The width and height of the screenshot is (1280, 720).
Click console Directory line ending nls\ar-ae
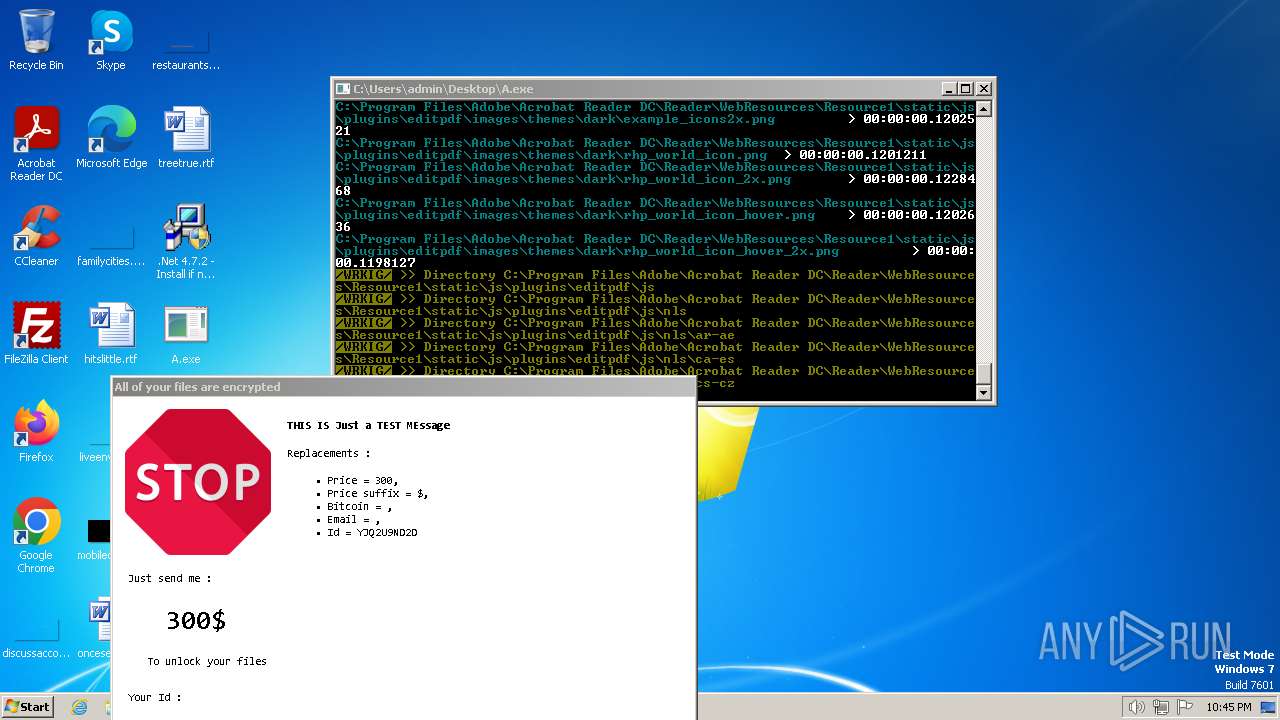pos(655,329)
